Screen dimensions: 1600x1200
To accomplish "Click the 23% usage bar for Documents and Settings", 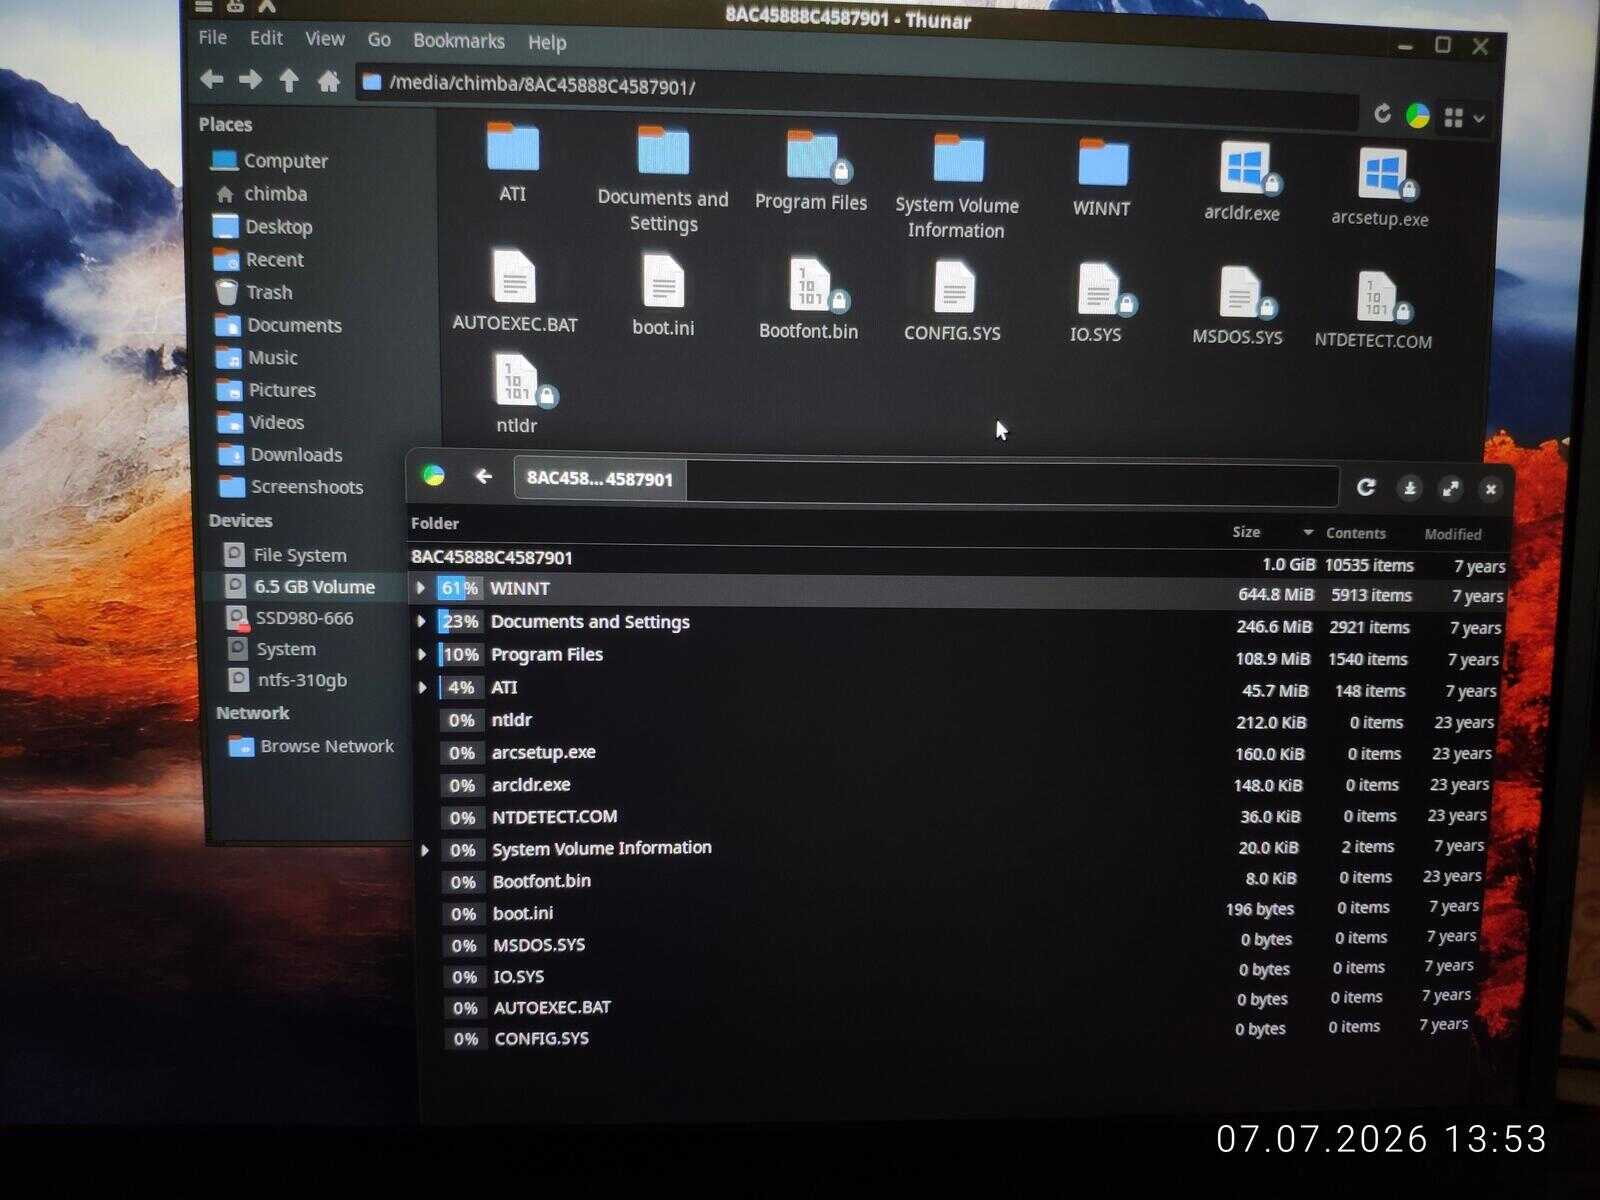I will (460, 621).
